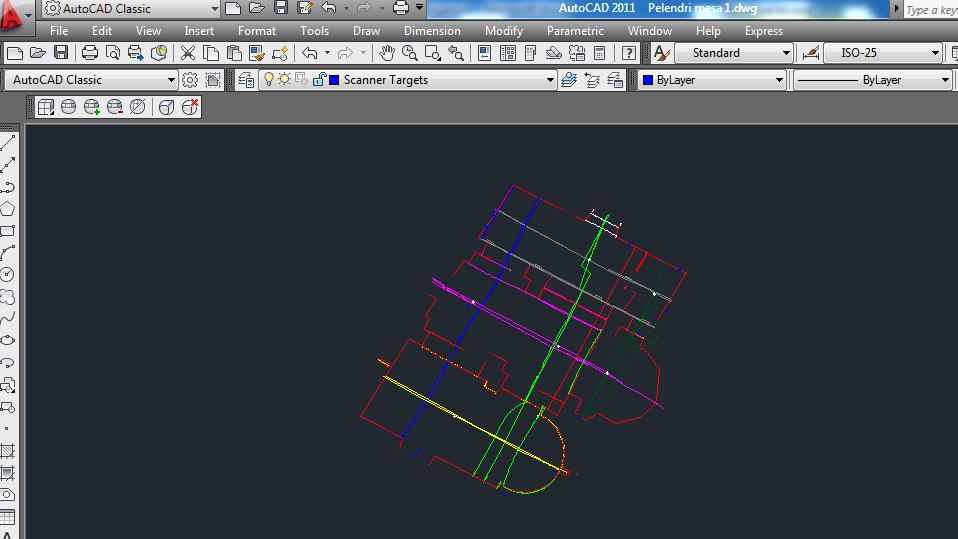The image size is (958, 539).
Task: Open the undo history dropdown arrow
Action: click(327, 53)
